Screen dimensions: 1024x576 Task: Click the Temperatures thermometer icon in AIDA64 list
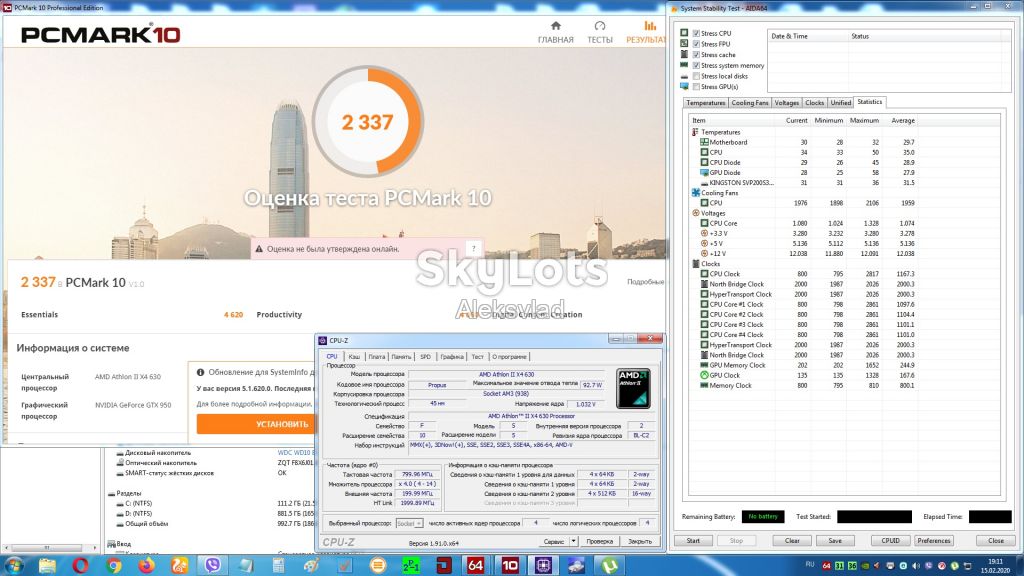(695, 132)
